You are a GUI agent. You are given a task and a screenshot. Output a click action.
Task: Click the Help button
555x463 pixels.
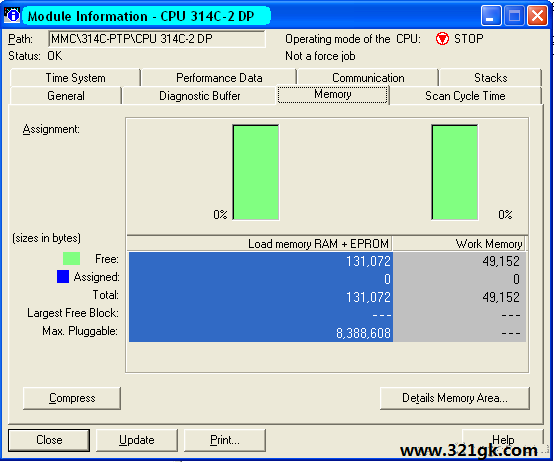tap(503, 440)
